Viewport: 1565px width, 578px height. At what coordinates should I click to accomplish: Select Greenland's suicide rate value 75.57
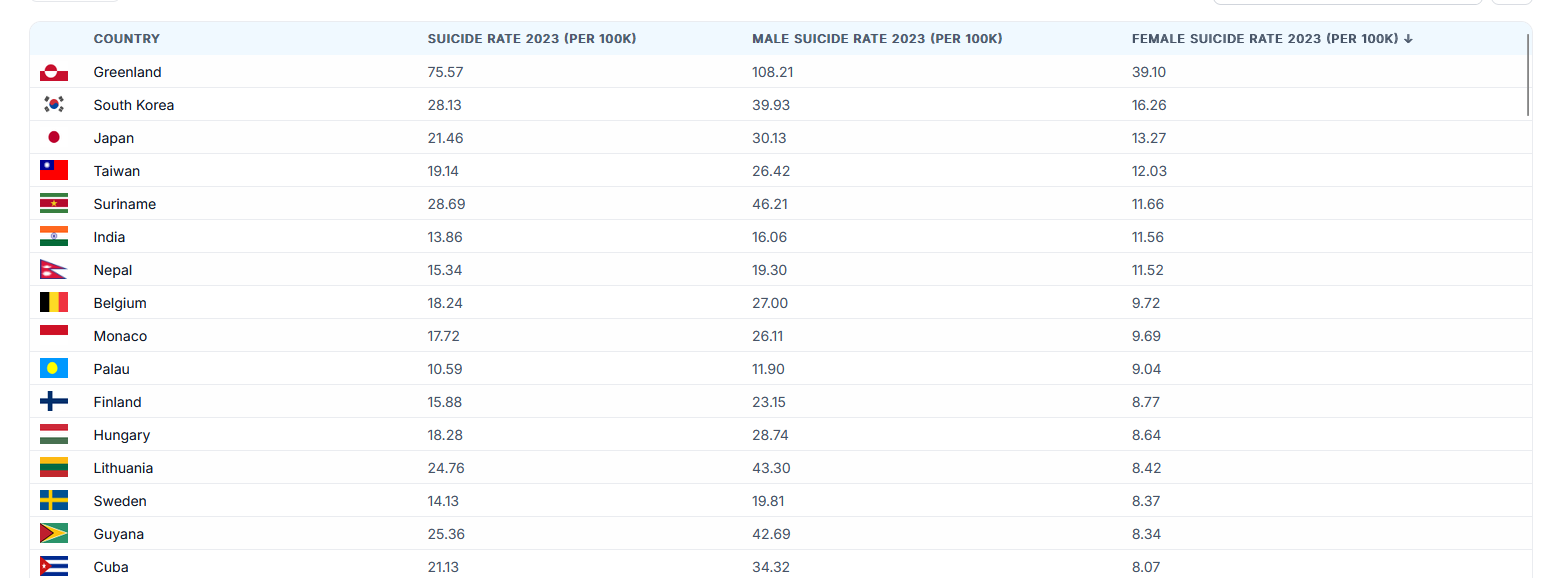[x=446, y=72]
